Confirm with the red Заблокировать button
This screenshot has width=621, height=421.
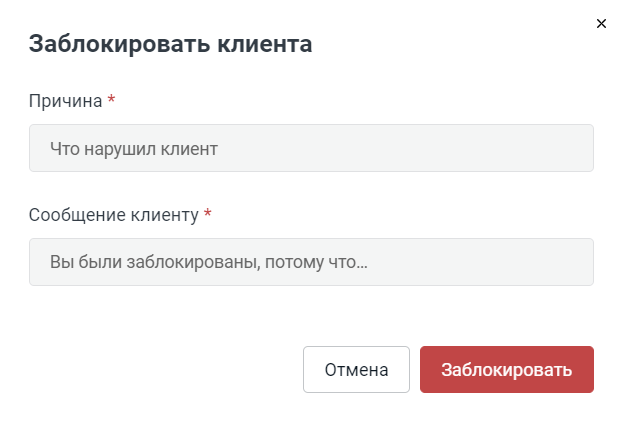[x=506, y=370]
